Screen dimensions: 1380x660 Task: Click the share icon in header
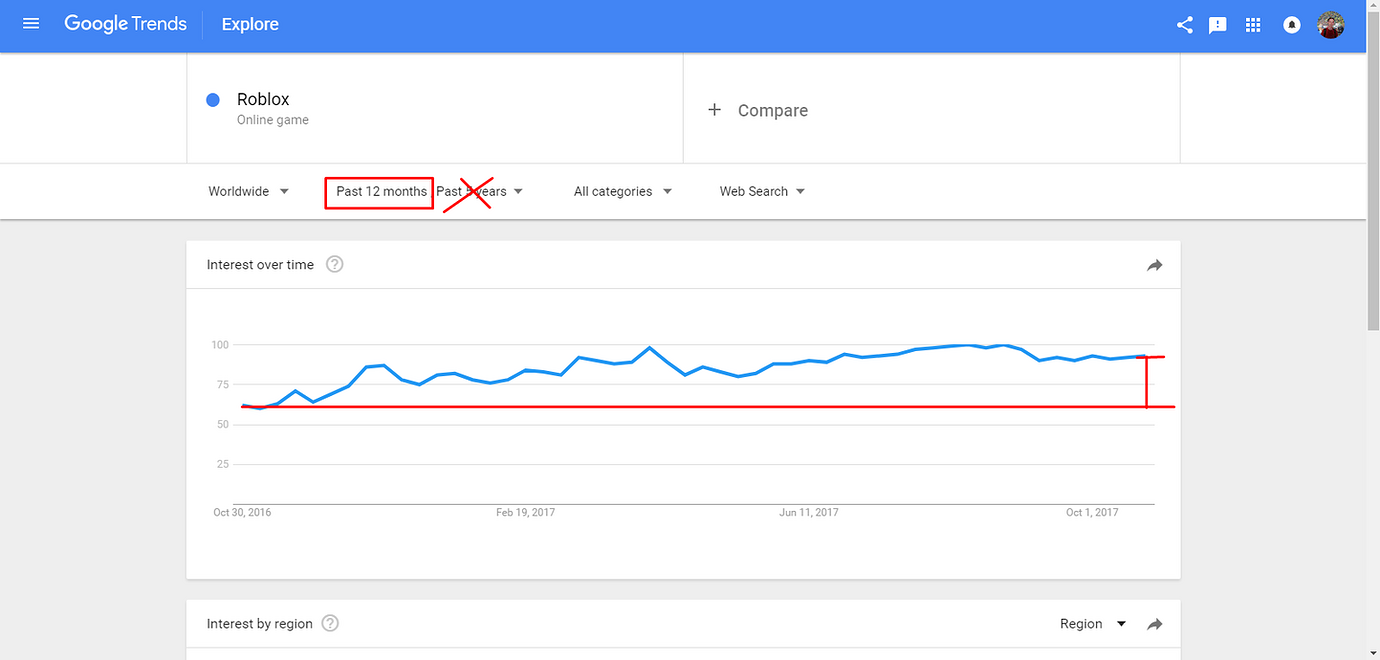coord(1185,25)
